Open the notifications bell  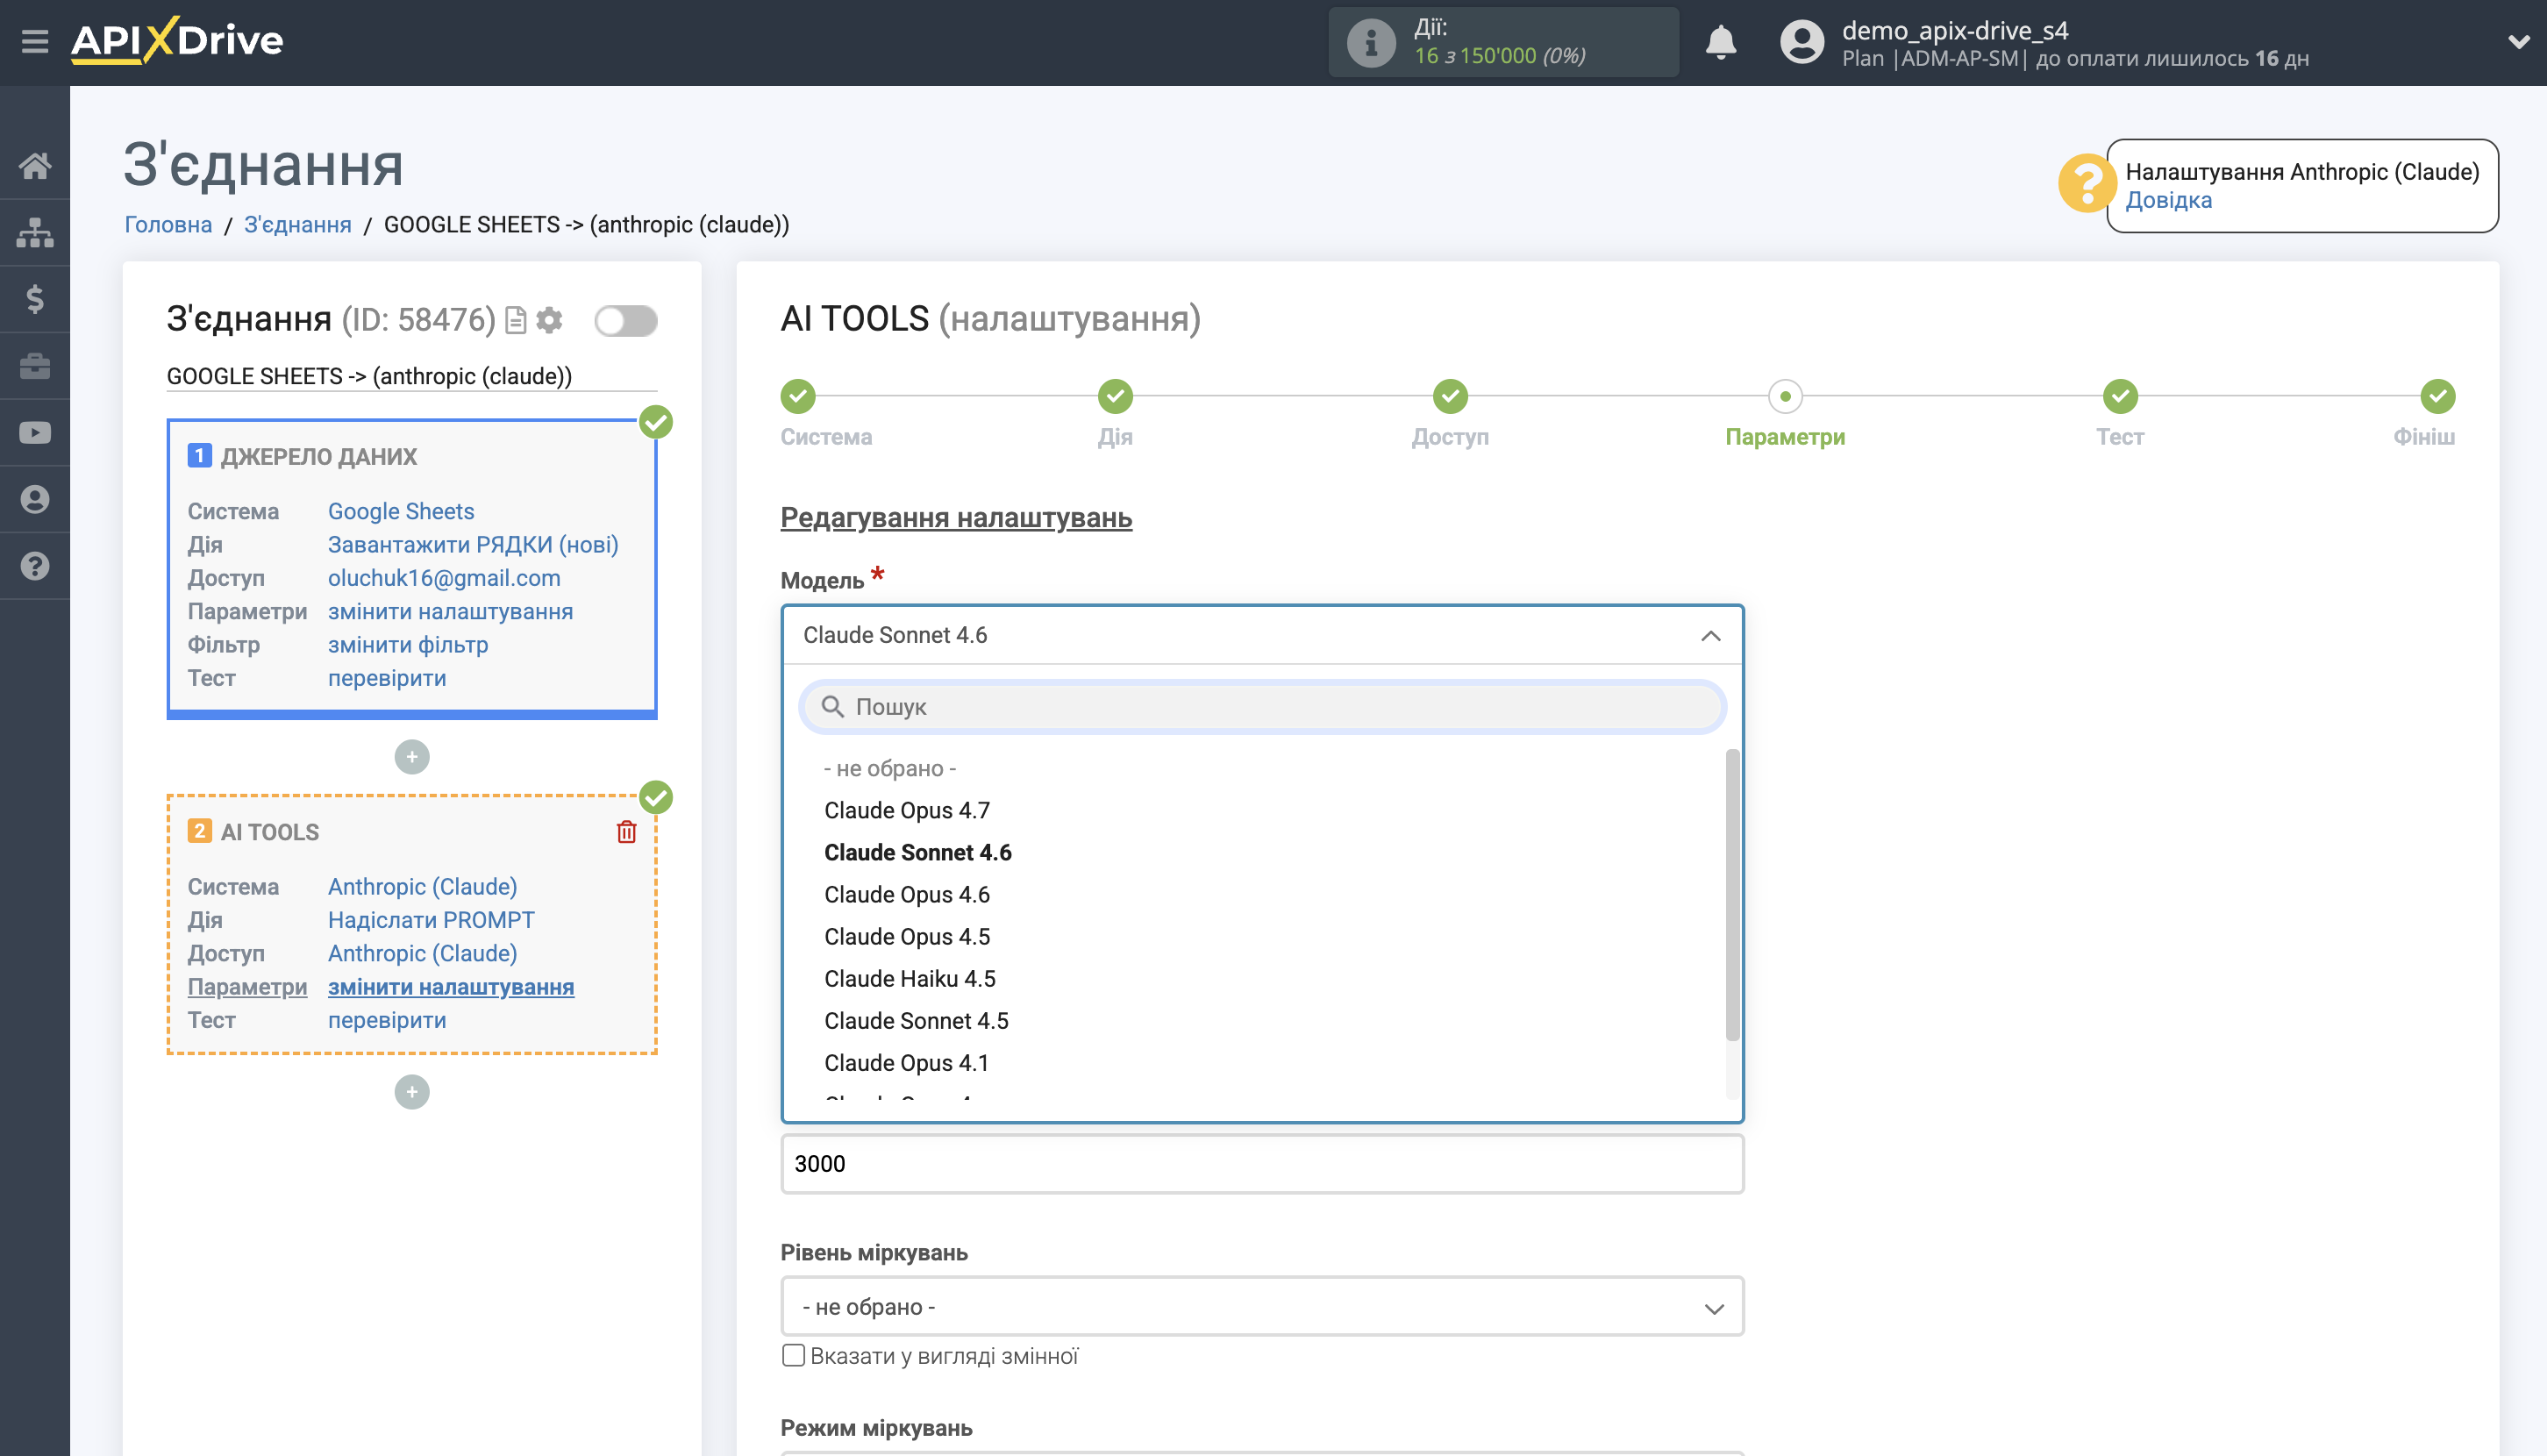click(1720, 42)
